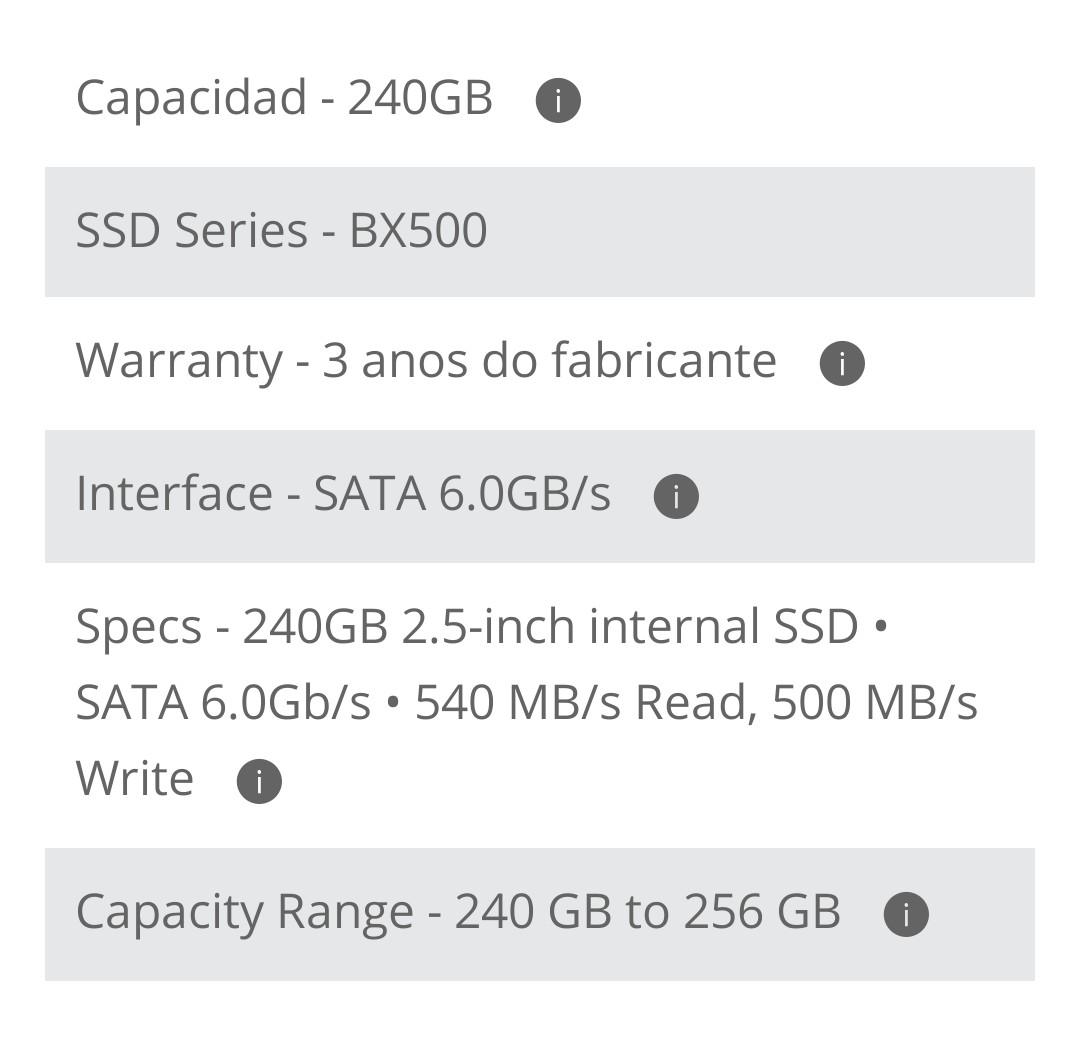
Task: Select the Capacity Range row text
Action: click(x=458, y=911)
